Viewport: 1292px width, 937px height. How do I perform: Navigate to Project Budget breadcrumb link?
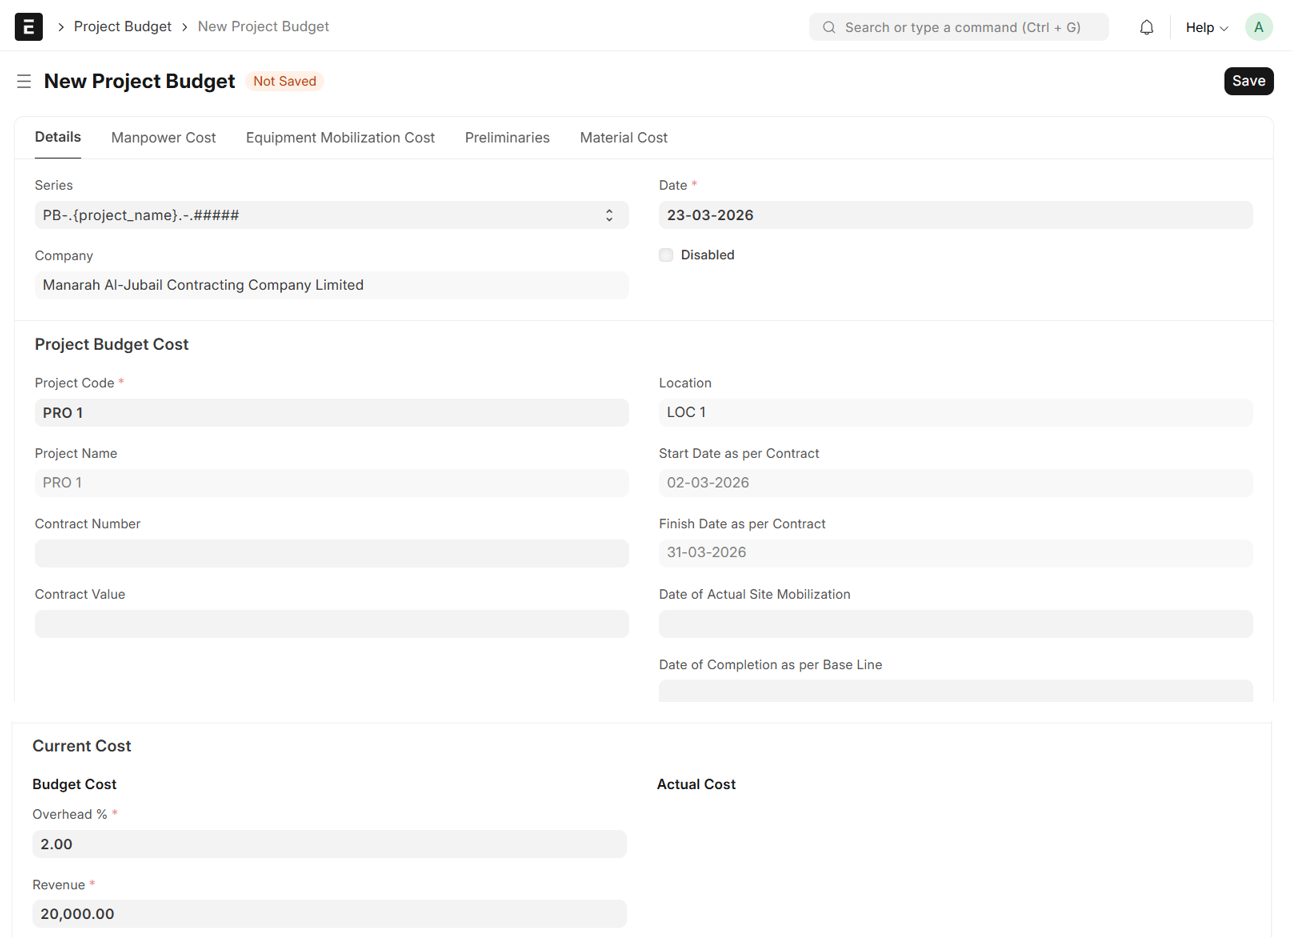pos(122,27)
